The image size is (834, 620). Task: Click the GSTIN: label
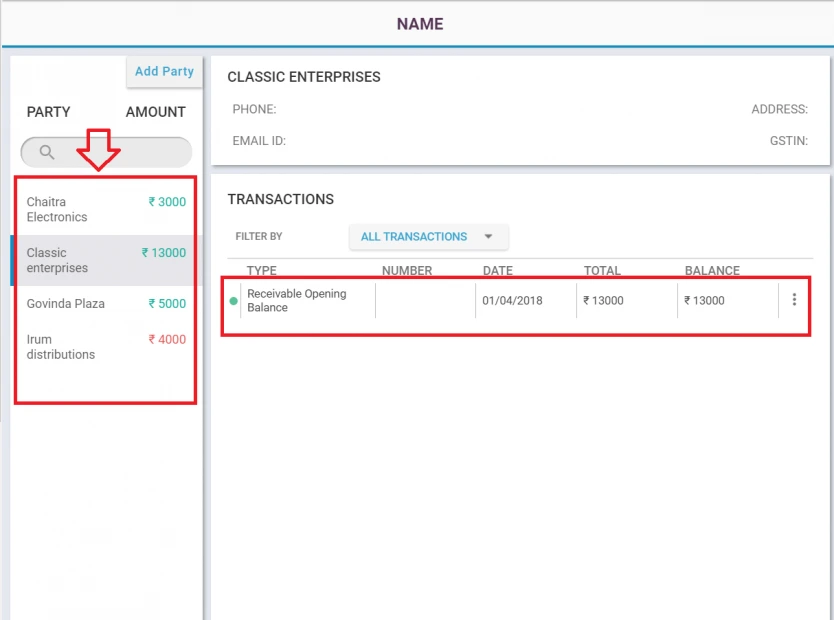pos(789,141)
